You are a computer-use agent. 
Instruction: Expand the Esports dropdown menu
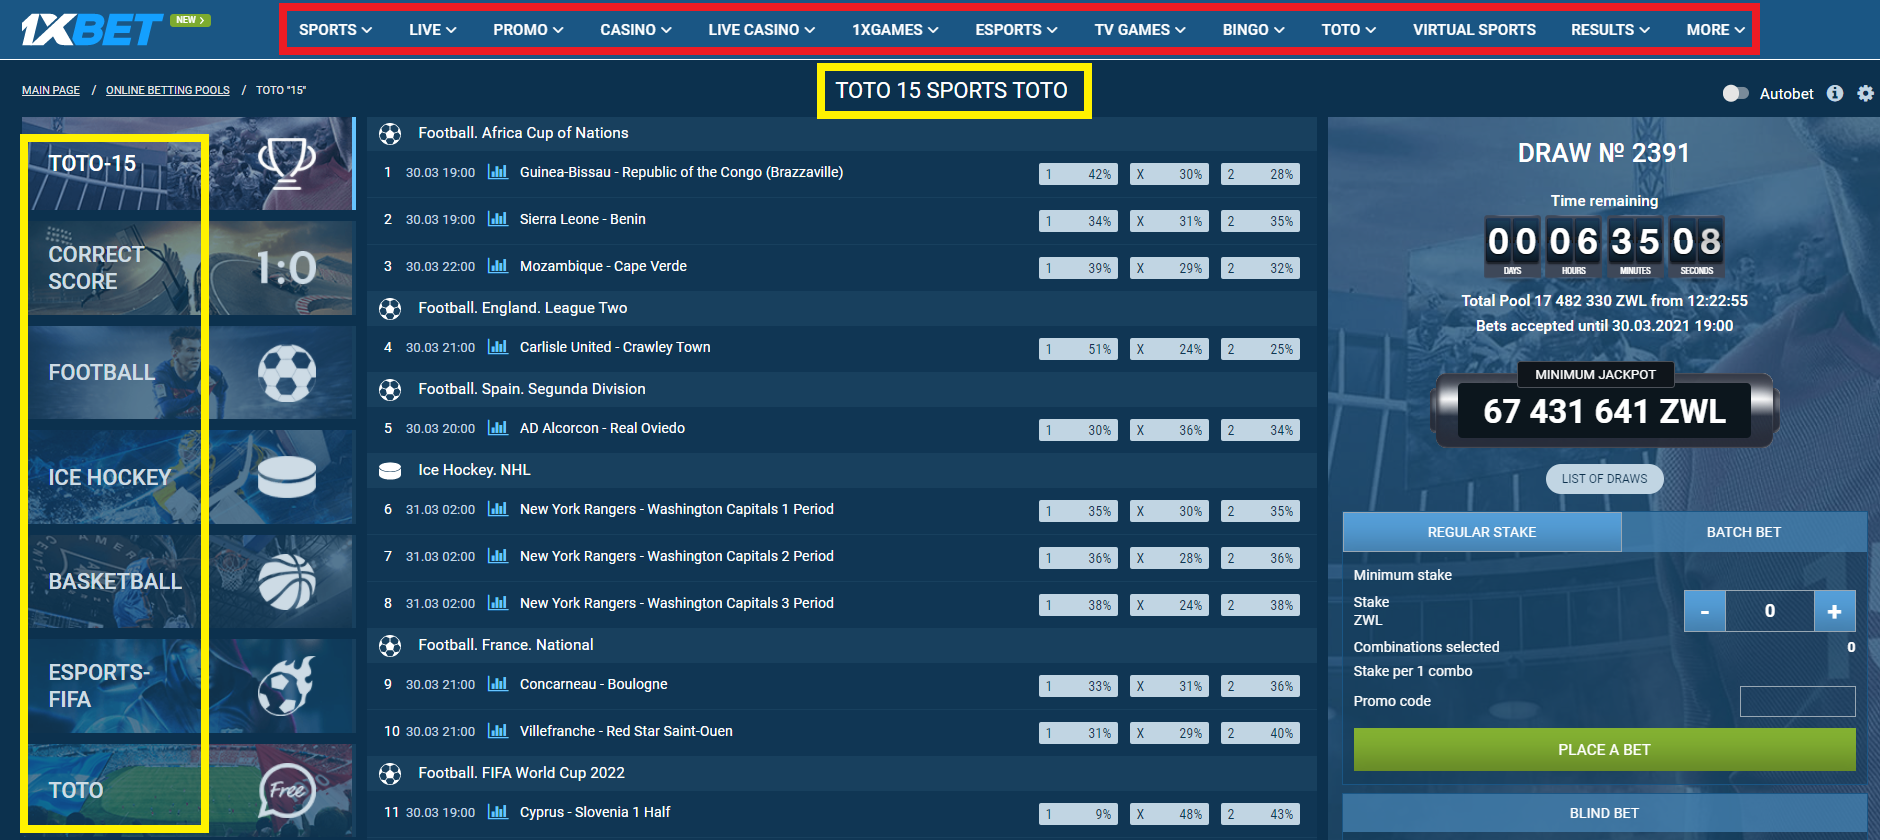pyautogui.click(x=1016, y=30)
